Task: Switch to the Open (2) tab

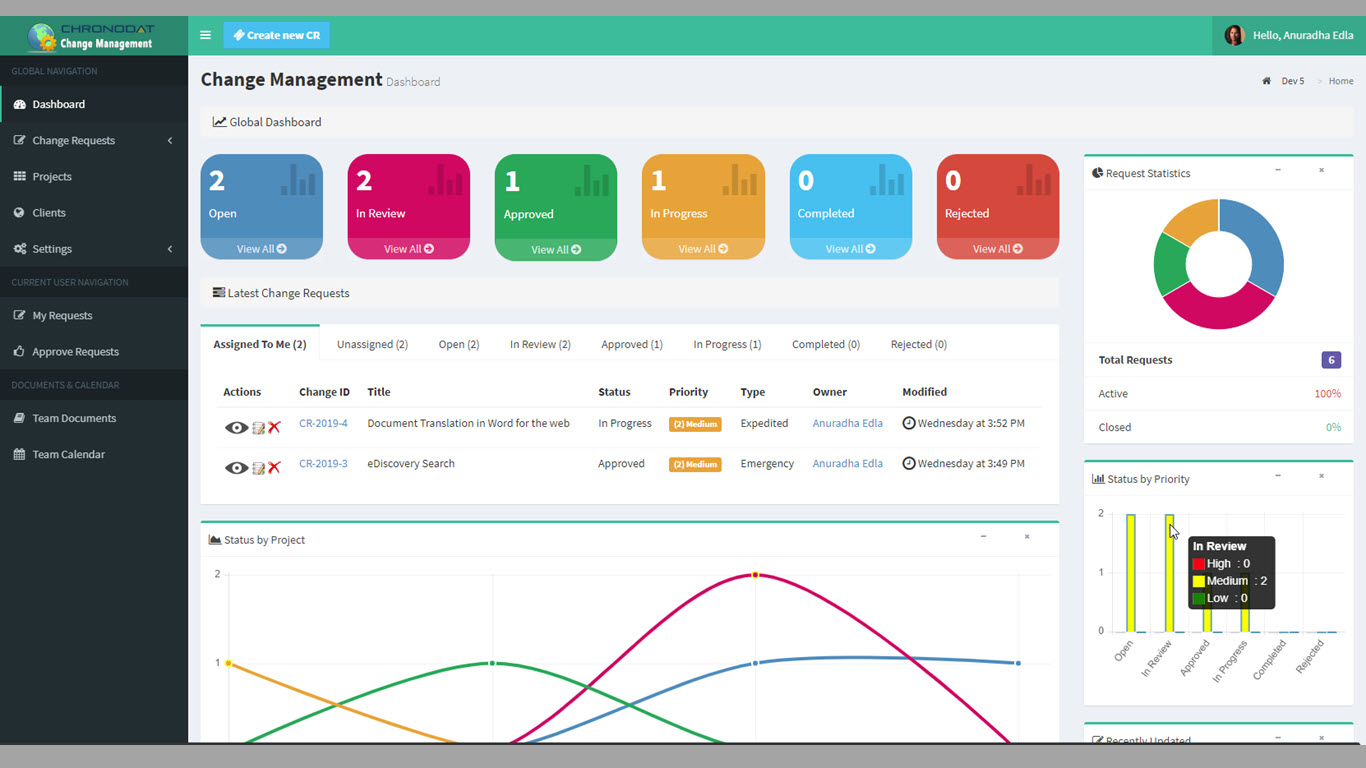Action: pyautogui.click(x=459, y=344)
